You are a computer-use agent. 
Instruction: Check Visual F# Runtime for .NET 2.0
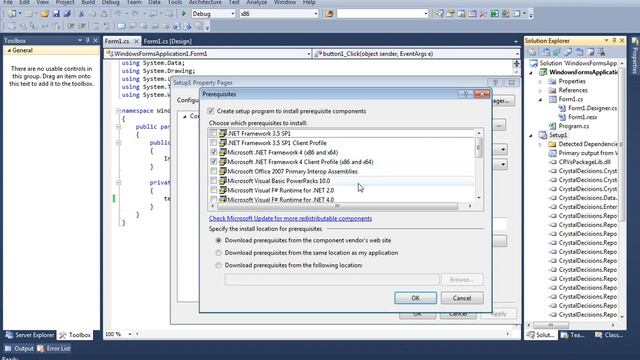point(213,190)
